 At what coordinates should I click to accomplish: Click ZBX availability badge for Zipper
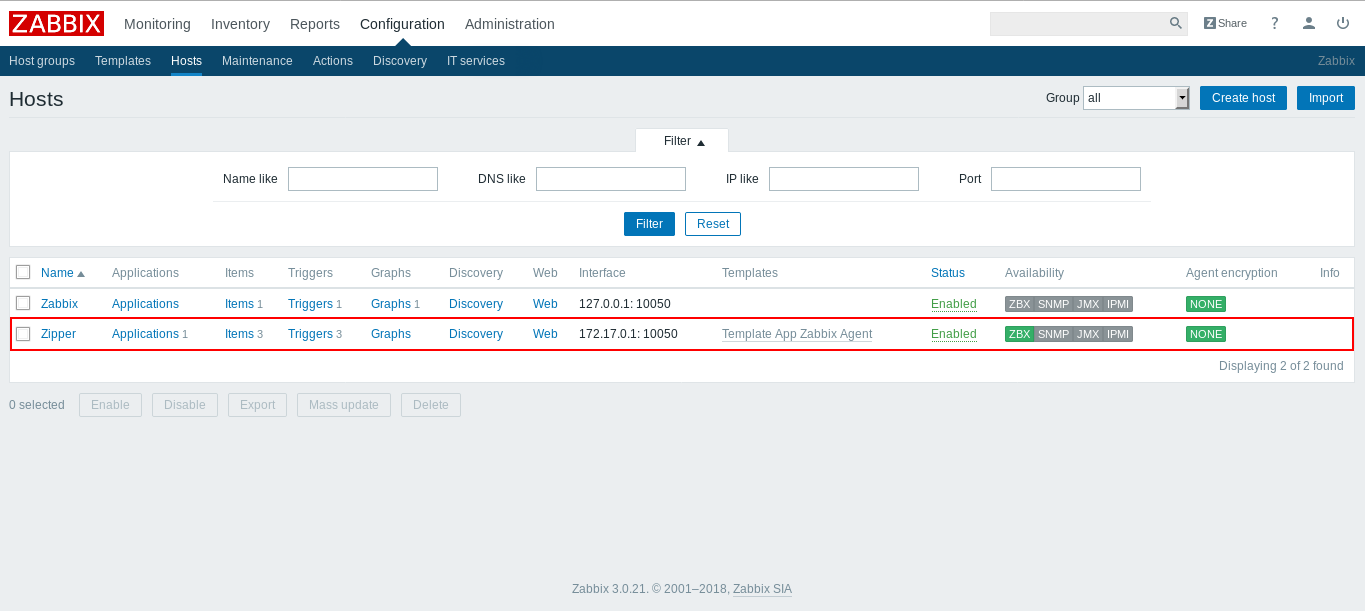point(1019,334)
